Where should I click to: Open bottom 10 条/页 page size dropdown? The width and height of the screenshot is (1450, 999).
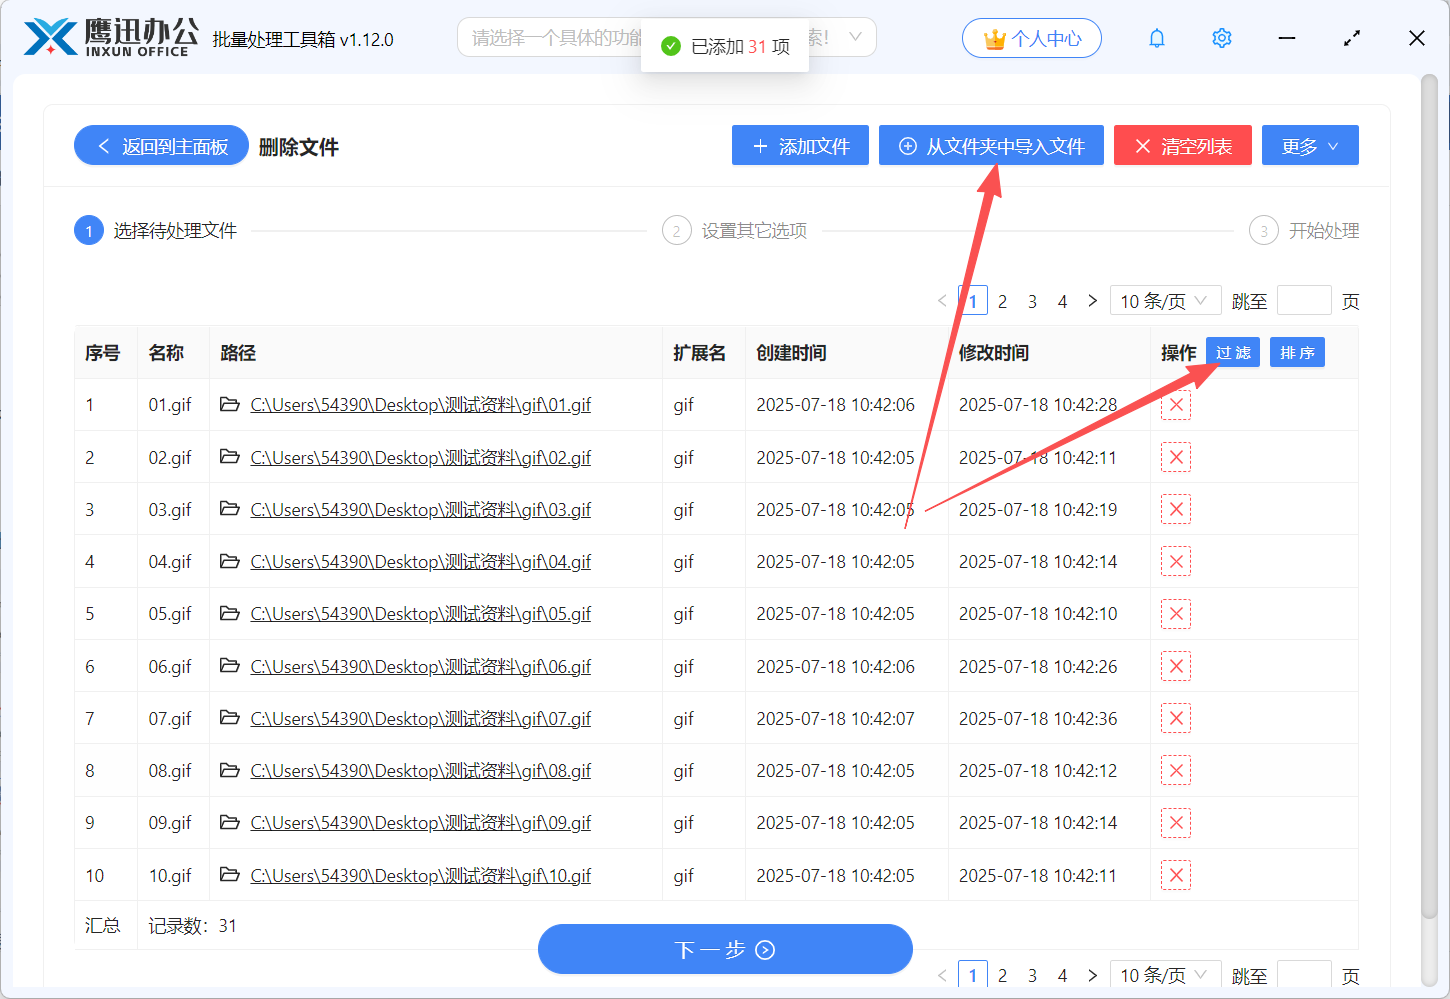[1165, 975]
